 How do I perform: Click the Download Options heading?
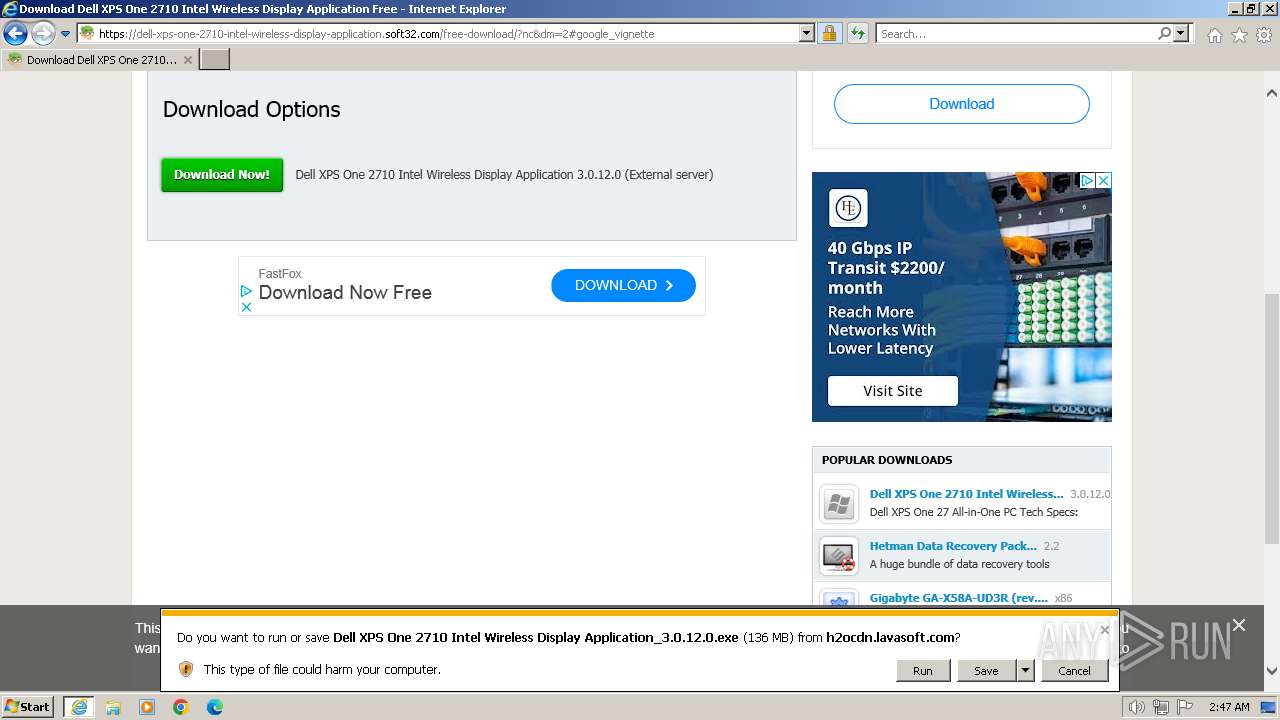252,110
